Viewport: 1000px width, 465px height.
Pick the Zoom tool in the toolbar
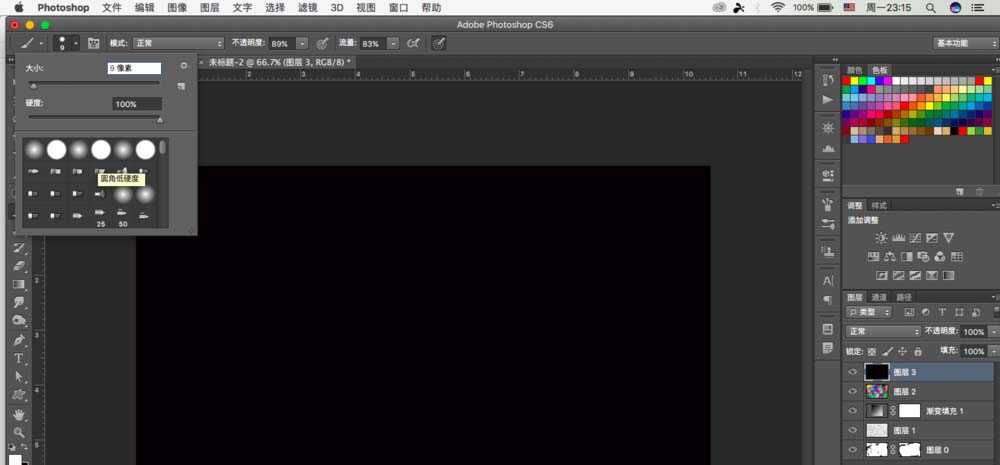click(x=18, y=432)
